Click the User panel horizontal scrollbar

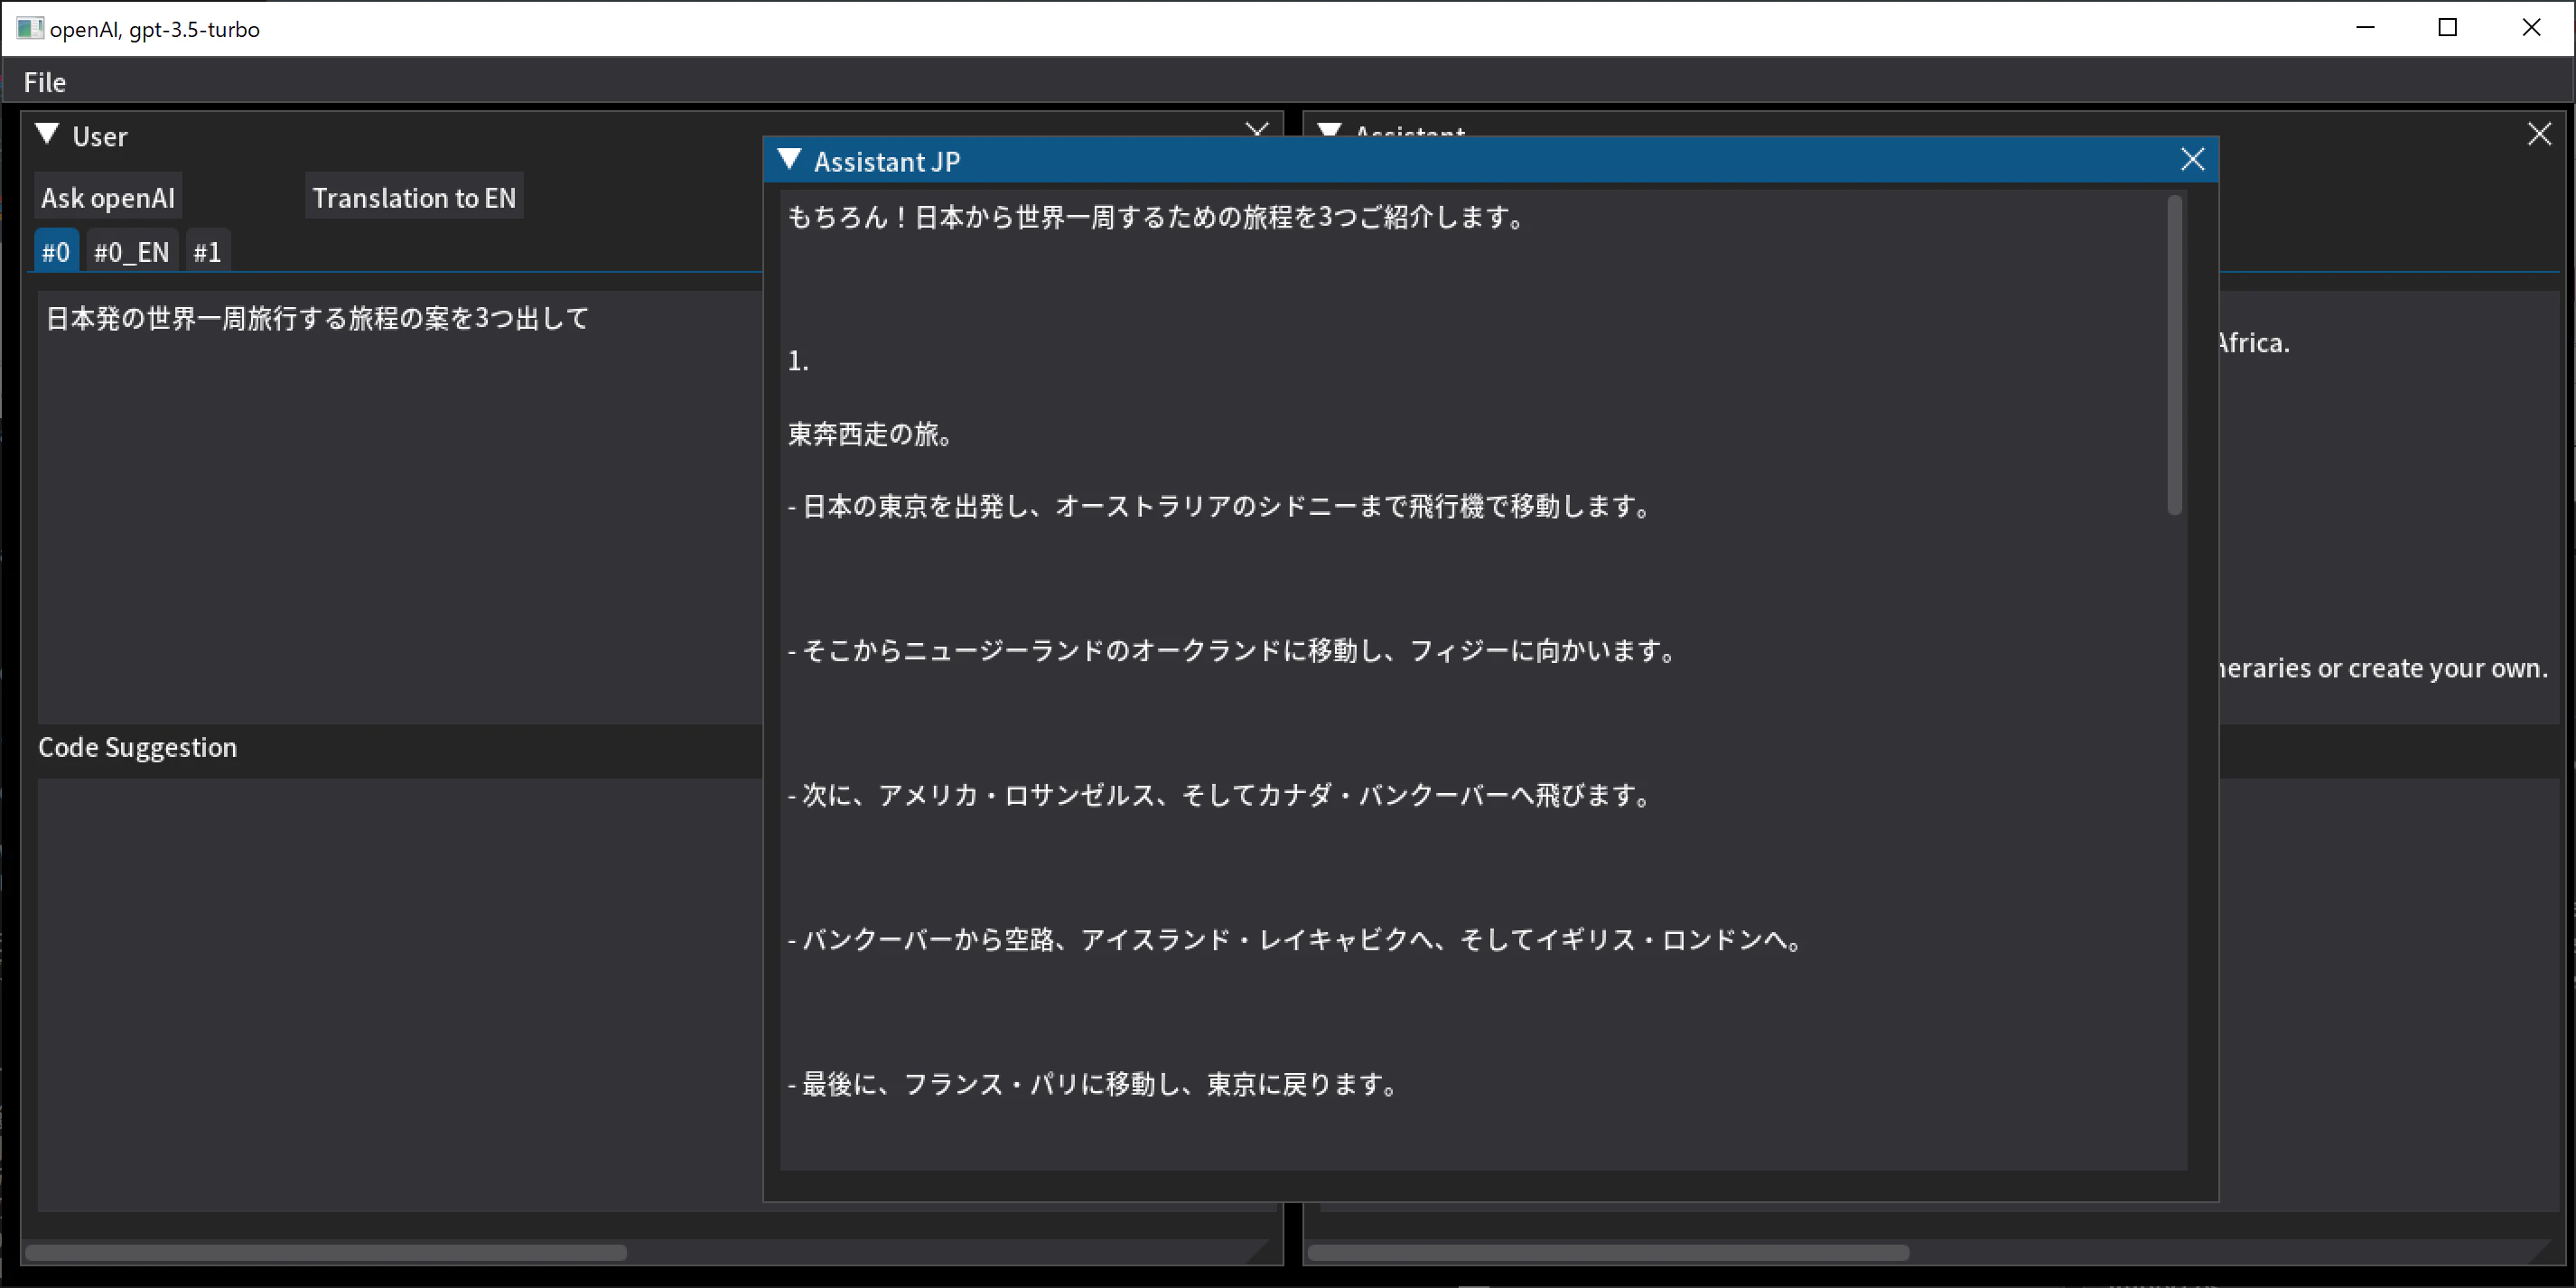326,1252
